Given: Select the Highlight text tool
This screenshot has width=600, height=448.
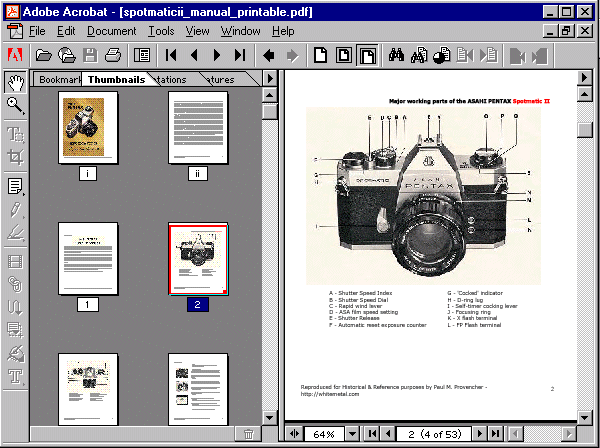Looking at the screenshot, I should 16,233.
